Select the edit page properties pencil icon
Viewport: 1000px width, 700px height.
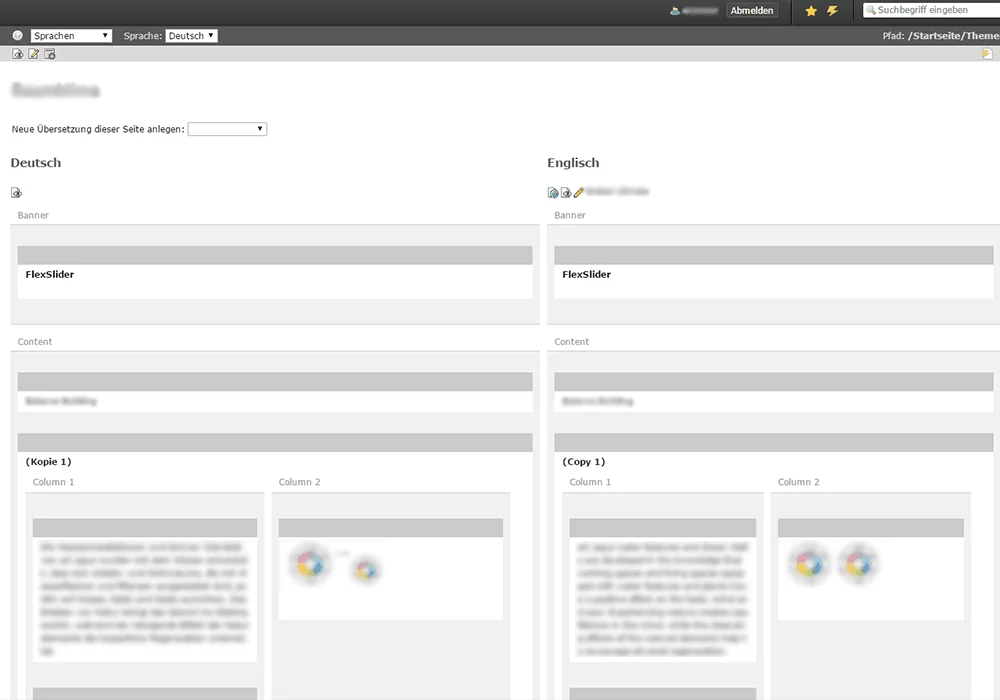pyautogui.click(x=33, y=53)
